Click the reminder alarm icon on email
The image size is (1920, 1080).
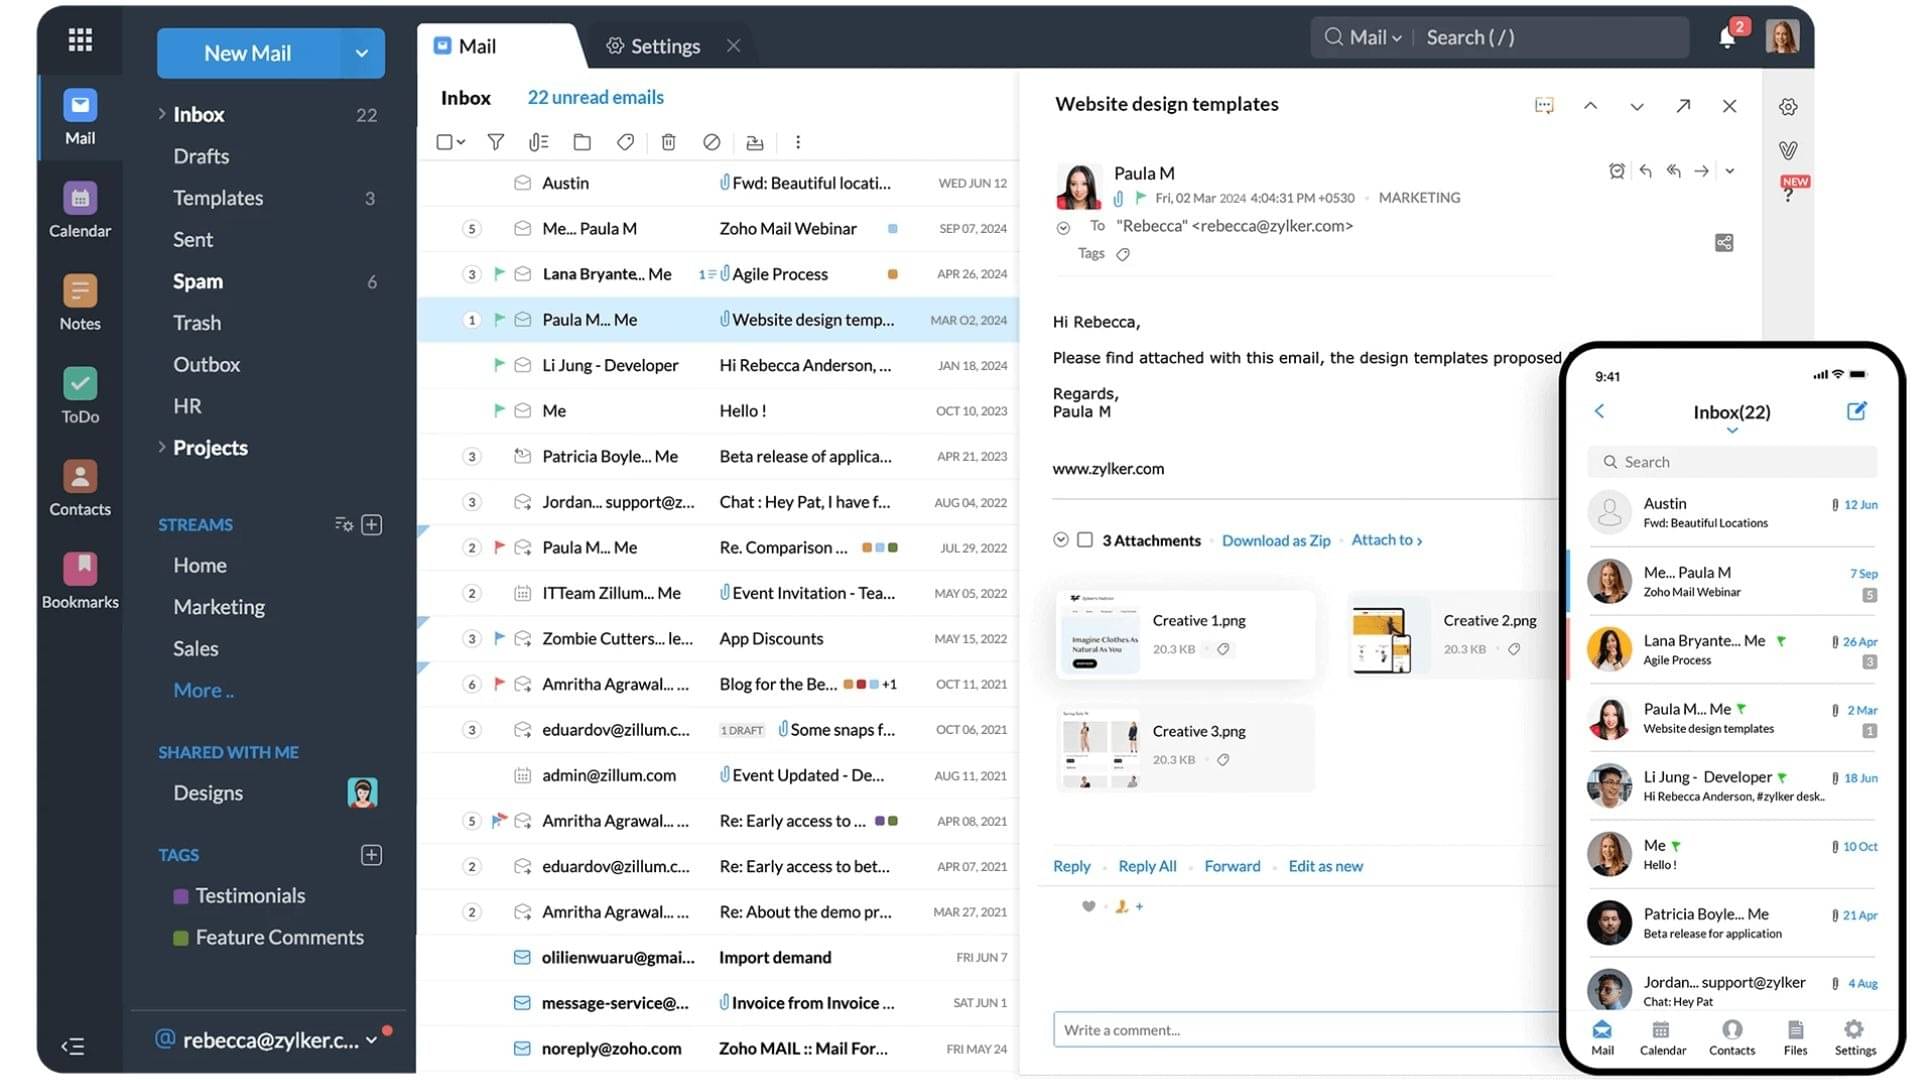coord(1616,171)
